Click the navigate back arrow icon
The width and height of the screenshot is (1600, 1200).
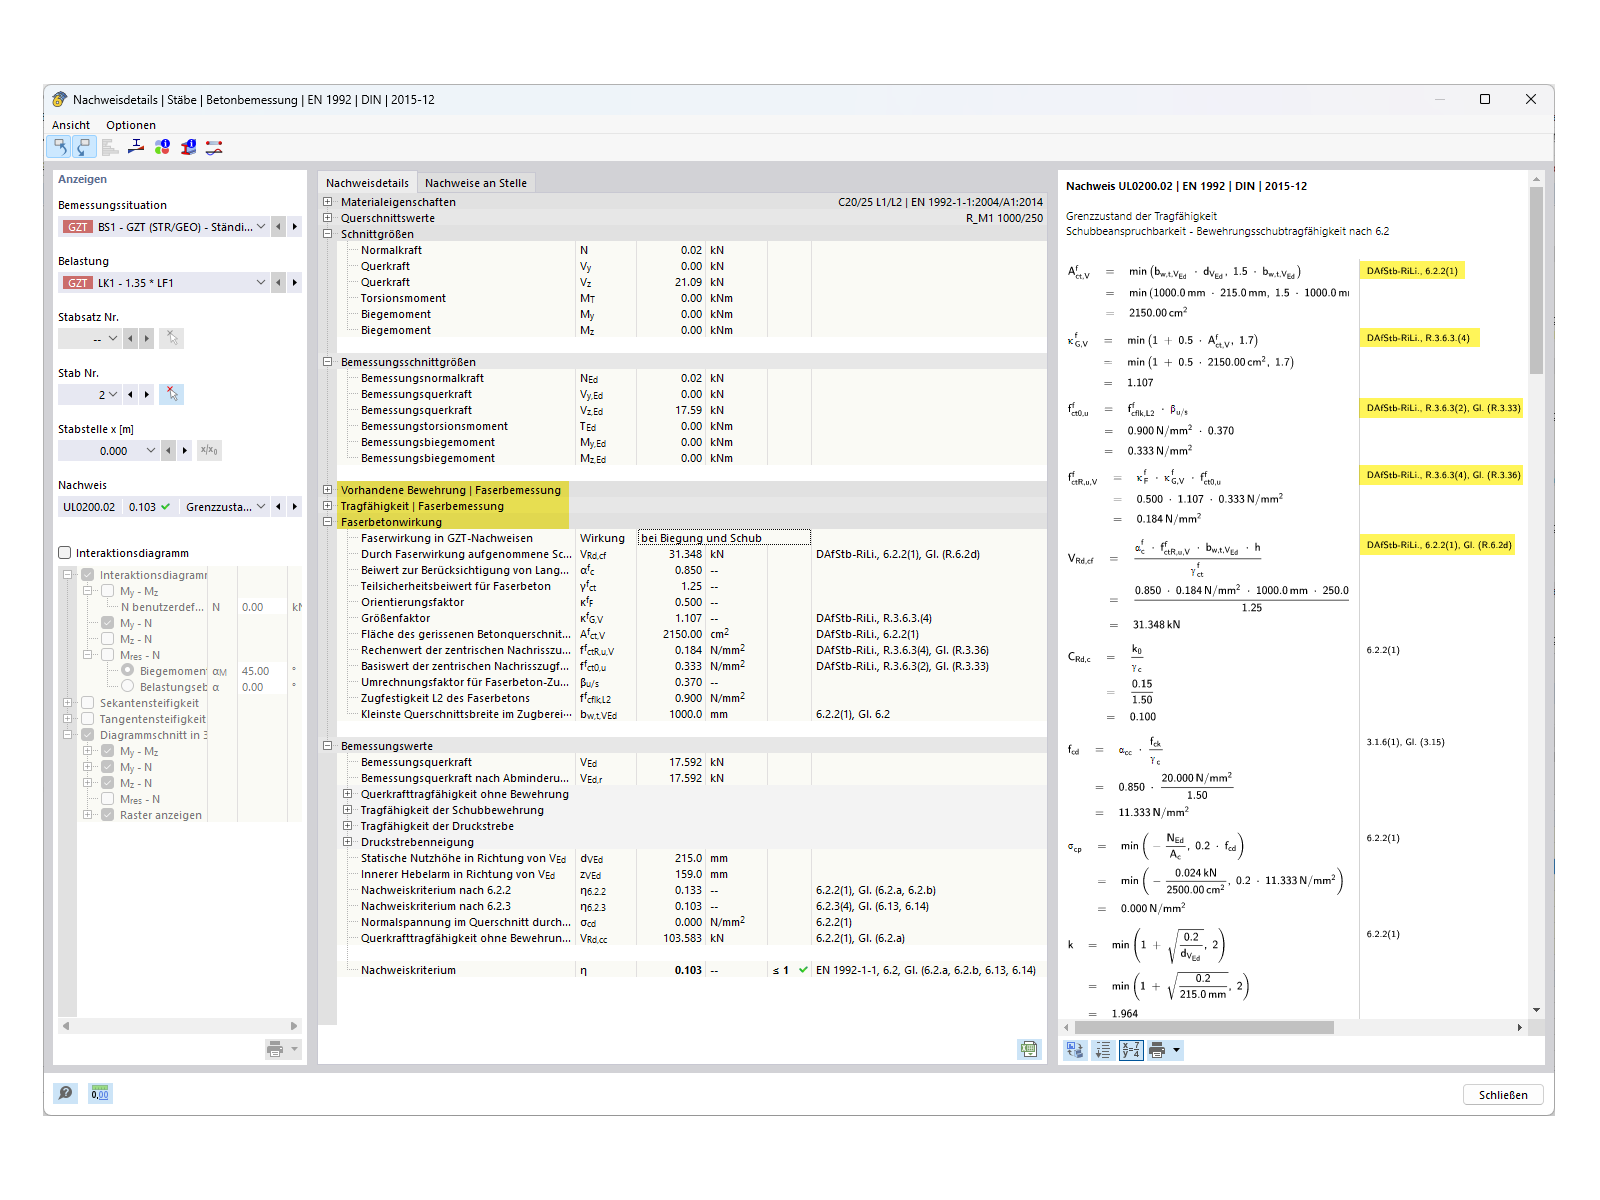[59, 147]
